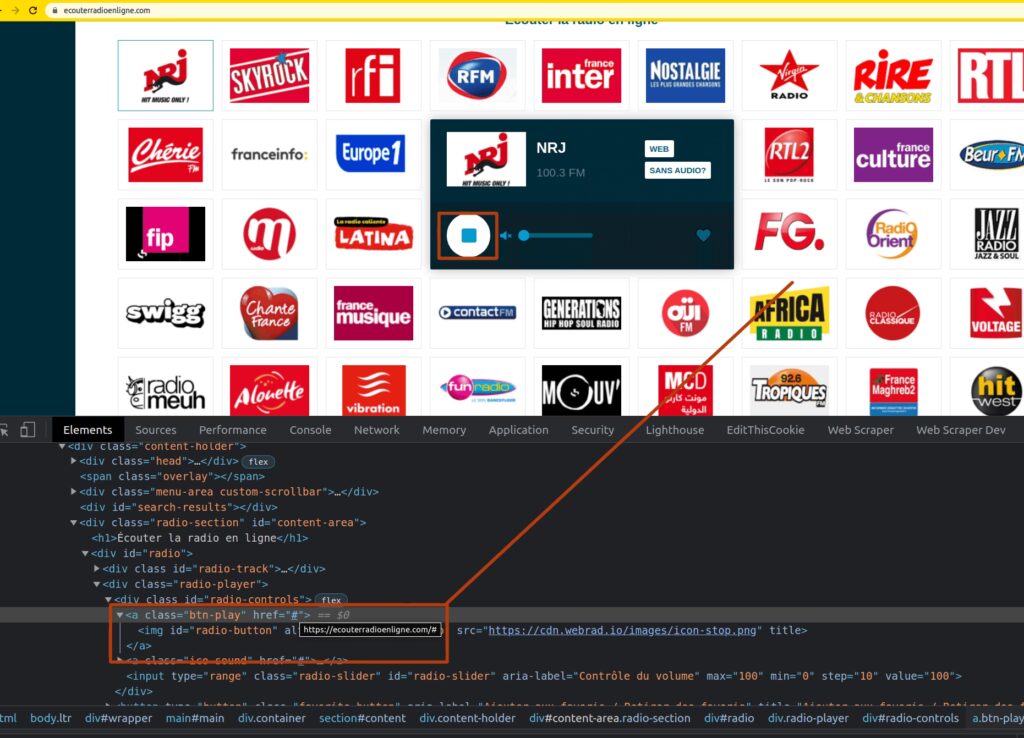This screenshot has height=738, width=1024.
Task: Click the WEB button in player
Action: 659,149
